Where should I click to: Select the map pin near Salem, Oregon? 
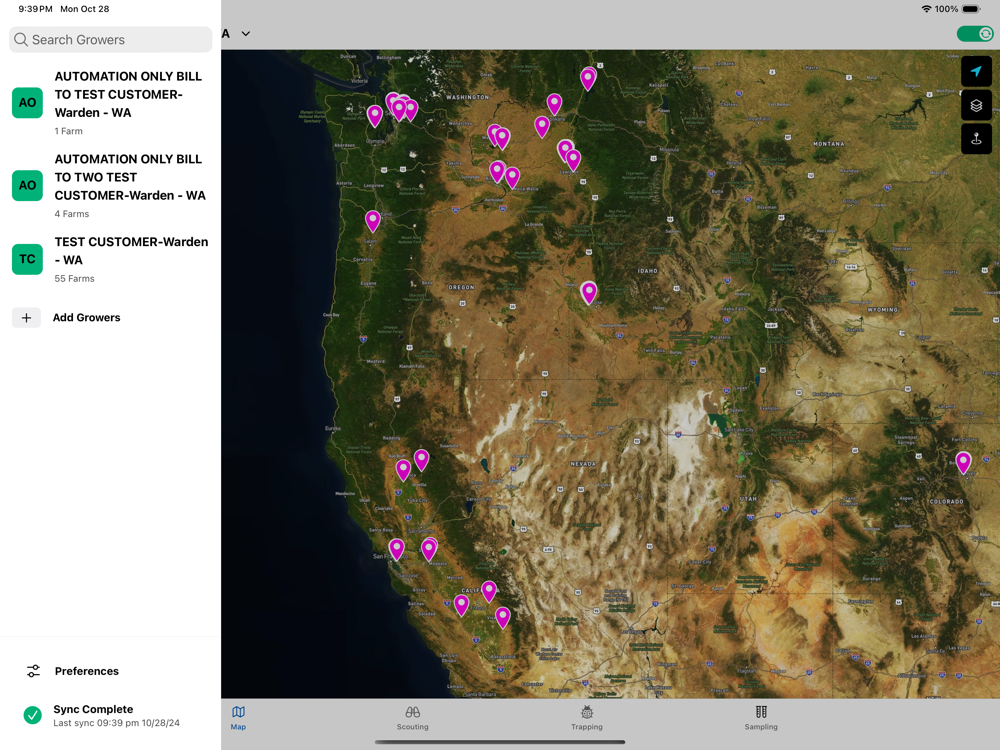[372, 221]
